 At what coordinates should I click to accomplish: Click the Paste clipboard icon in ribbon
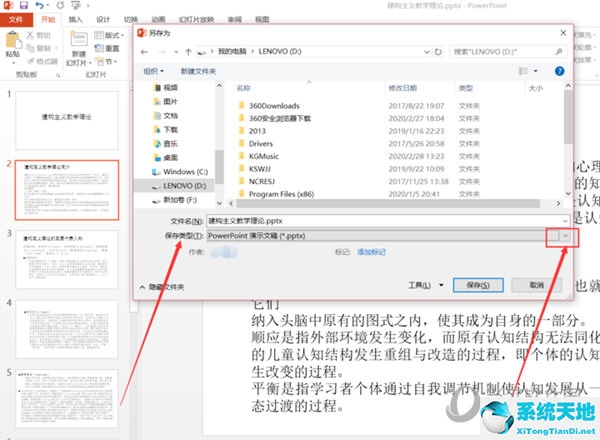[x=13, y=40]
